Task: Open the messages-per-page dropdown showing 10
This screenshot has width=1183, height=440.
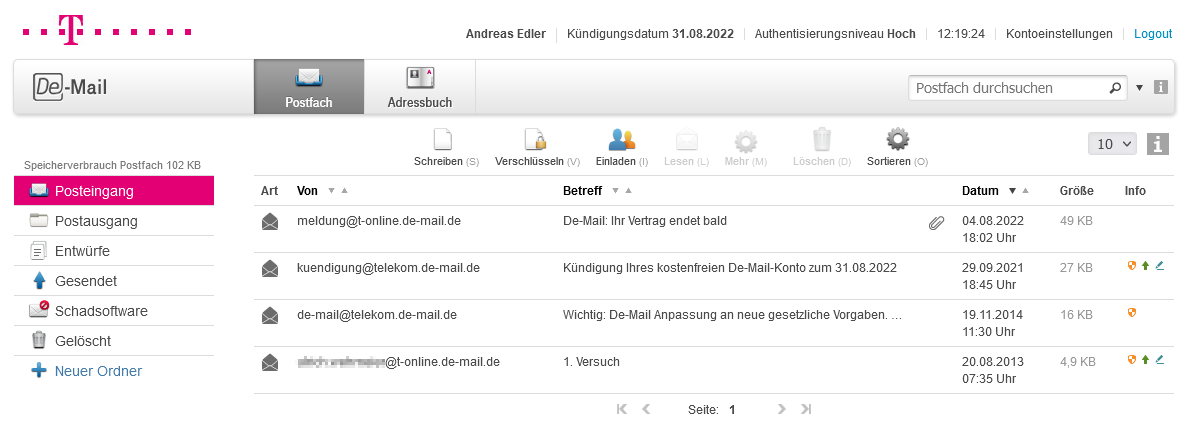Action: [x=1112, y=144]
